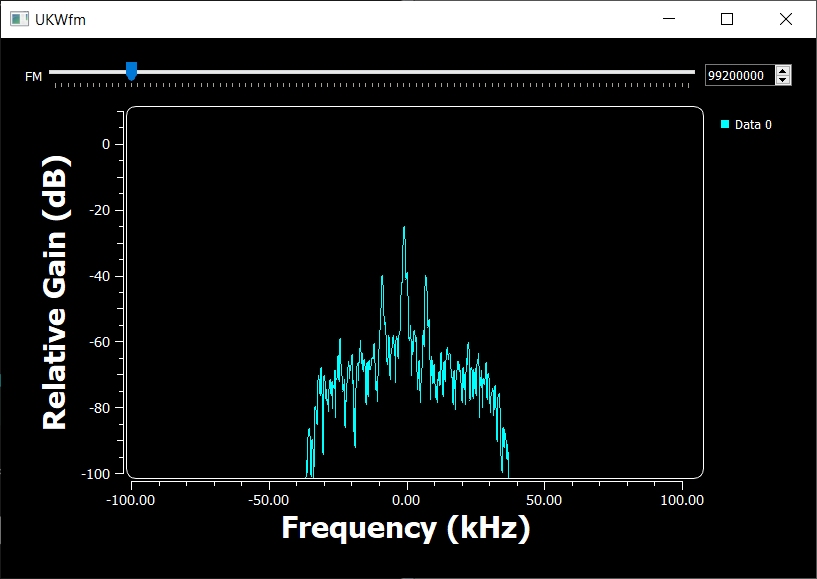Click the Data 0 legend label
This screenshot has width=817, height=579.
(753, 125)
